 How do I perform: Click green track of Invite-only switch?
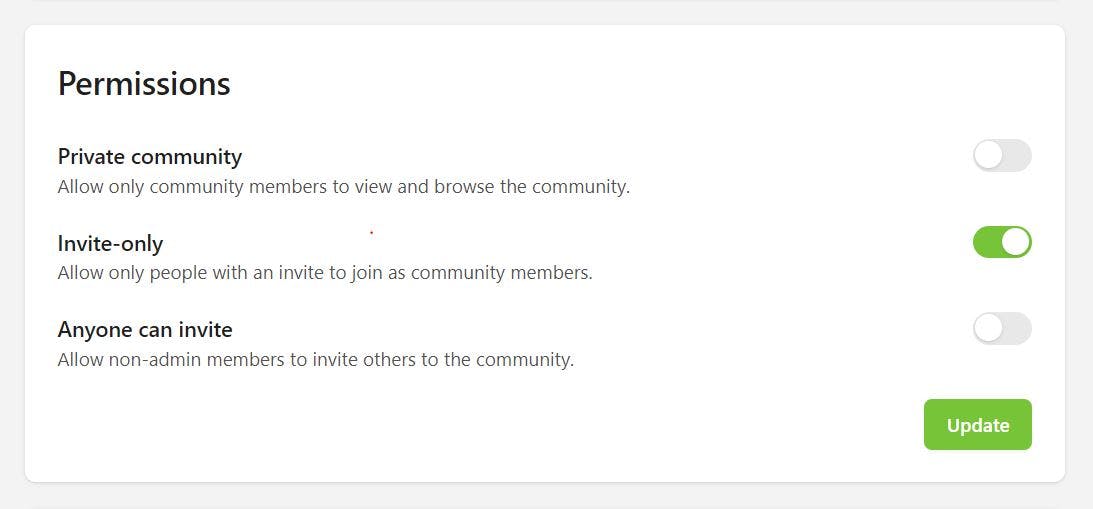click(x=987, y=242)
